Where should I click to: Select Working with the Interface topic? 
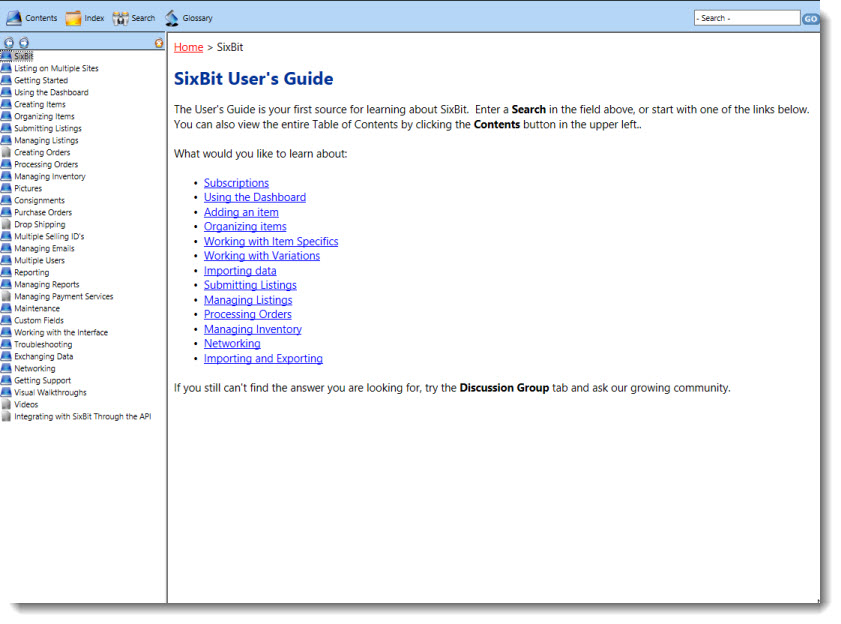click(61, 333)
